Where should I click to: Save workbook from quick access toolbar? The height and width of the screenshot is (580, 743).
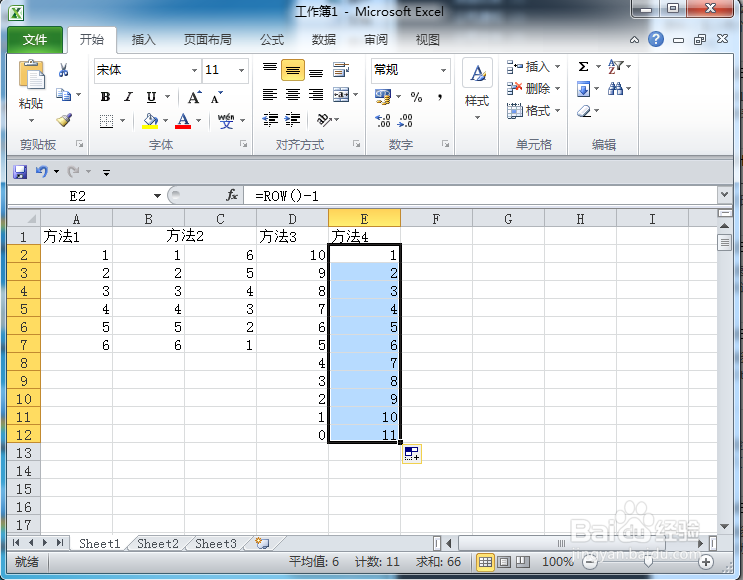20,172
